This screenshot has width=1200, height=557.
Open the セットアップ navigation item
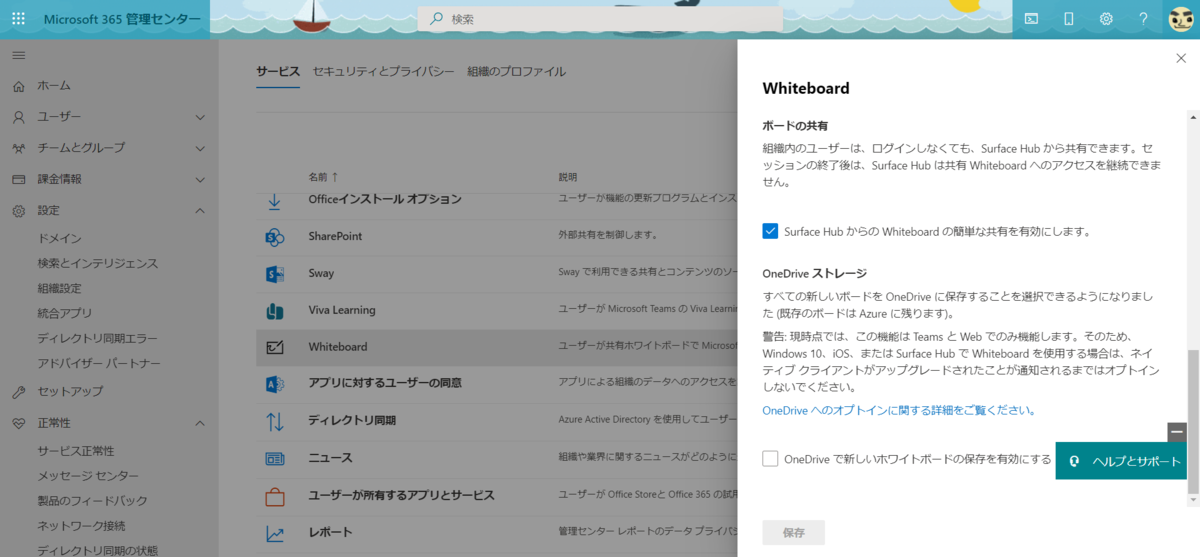coord(70,391)
